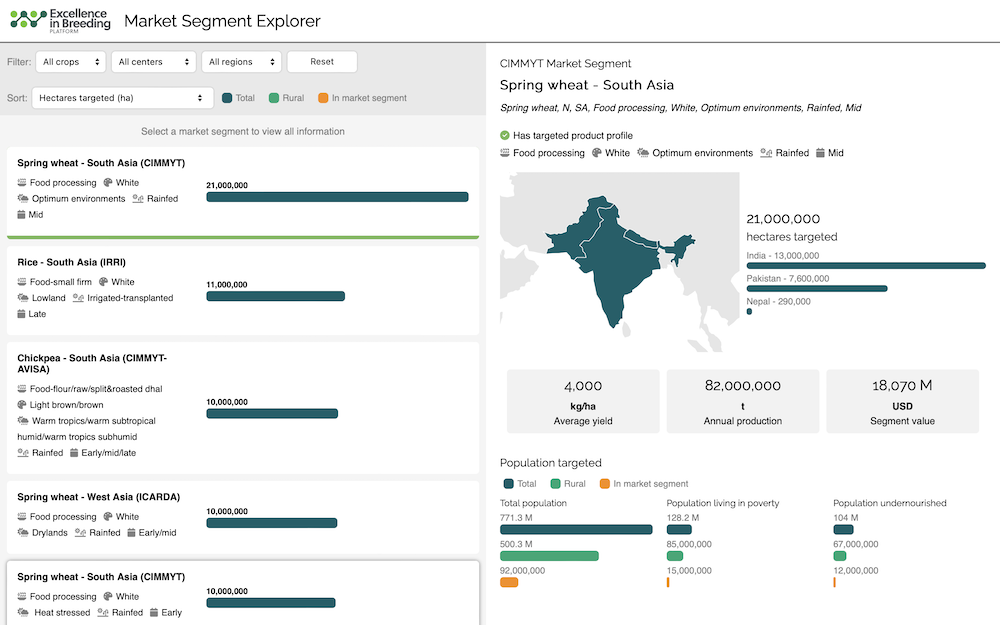Click the Rainfed icon in the West Asia card

(x=80, y=533)
